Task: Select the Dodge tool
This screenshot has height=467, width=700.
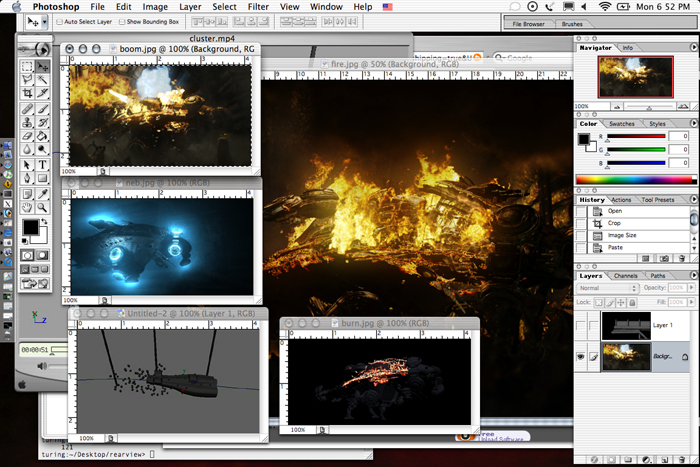Action: 42,149
